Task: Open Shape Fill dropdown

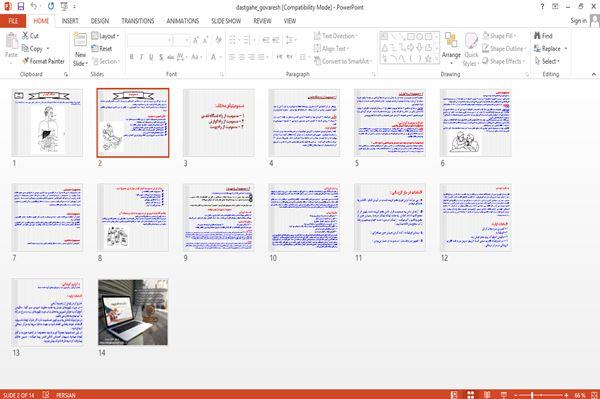Action: tap(499, 36)
